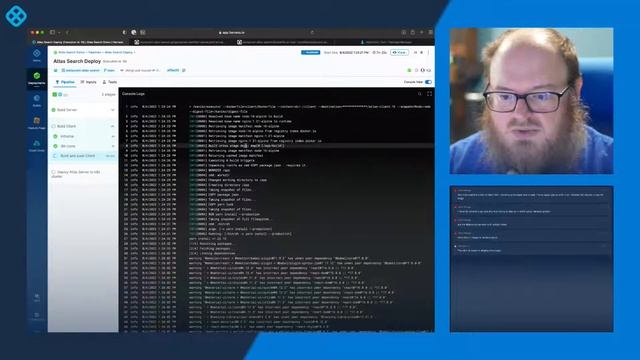Viewport: 640px width, 360px height.
Task: Select the Build Server stage row
Action: (x=83, y=110)
